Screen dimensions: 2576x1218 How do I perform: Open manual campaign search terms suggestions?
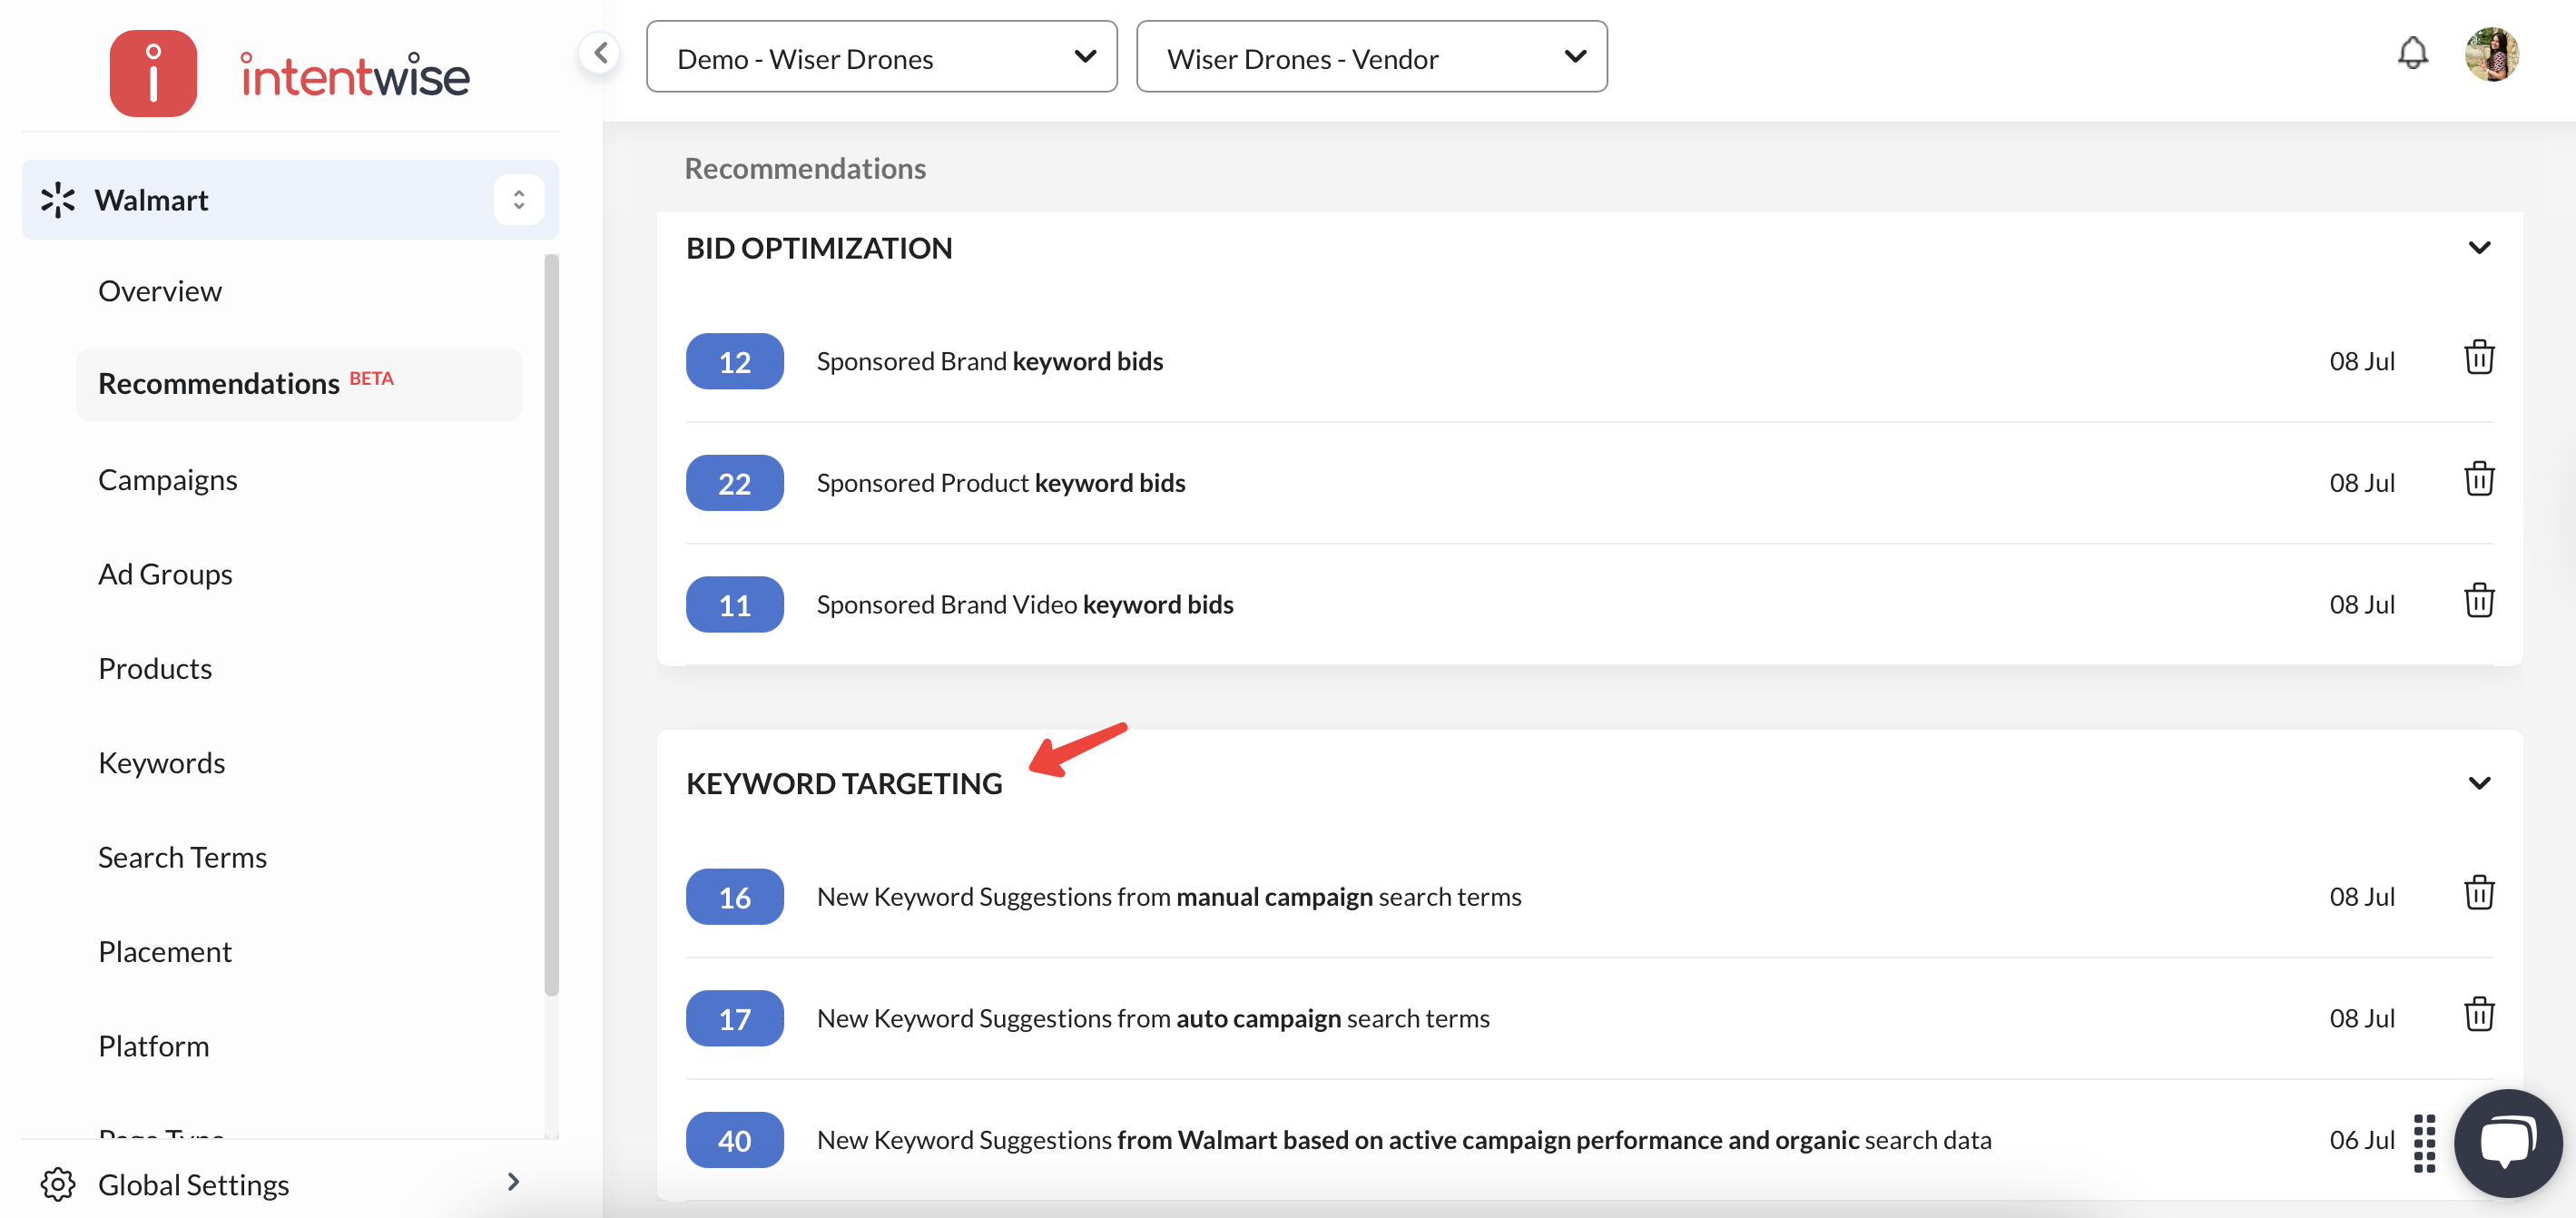pyautogui.click(x=1168, y=897)
